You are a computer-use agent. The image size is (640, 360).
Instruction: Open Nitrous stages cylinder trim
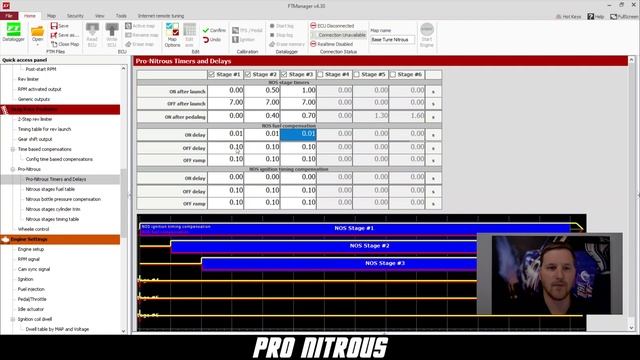(x=53, y=209)
